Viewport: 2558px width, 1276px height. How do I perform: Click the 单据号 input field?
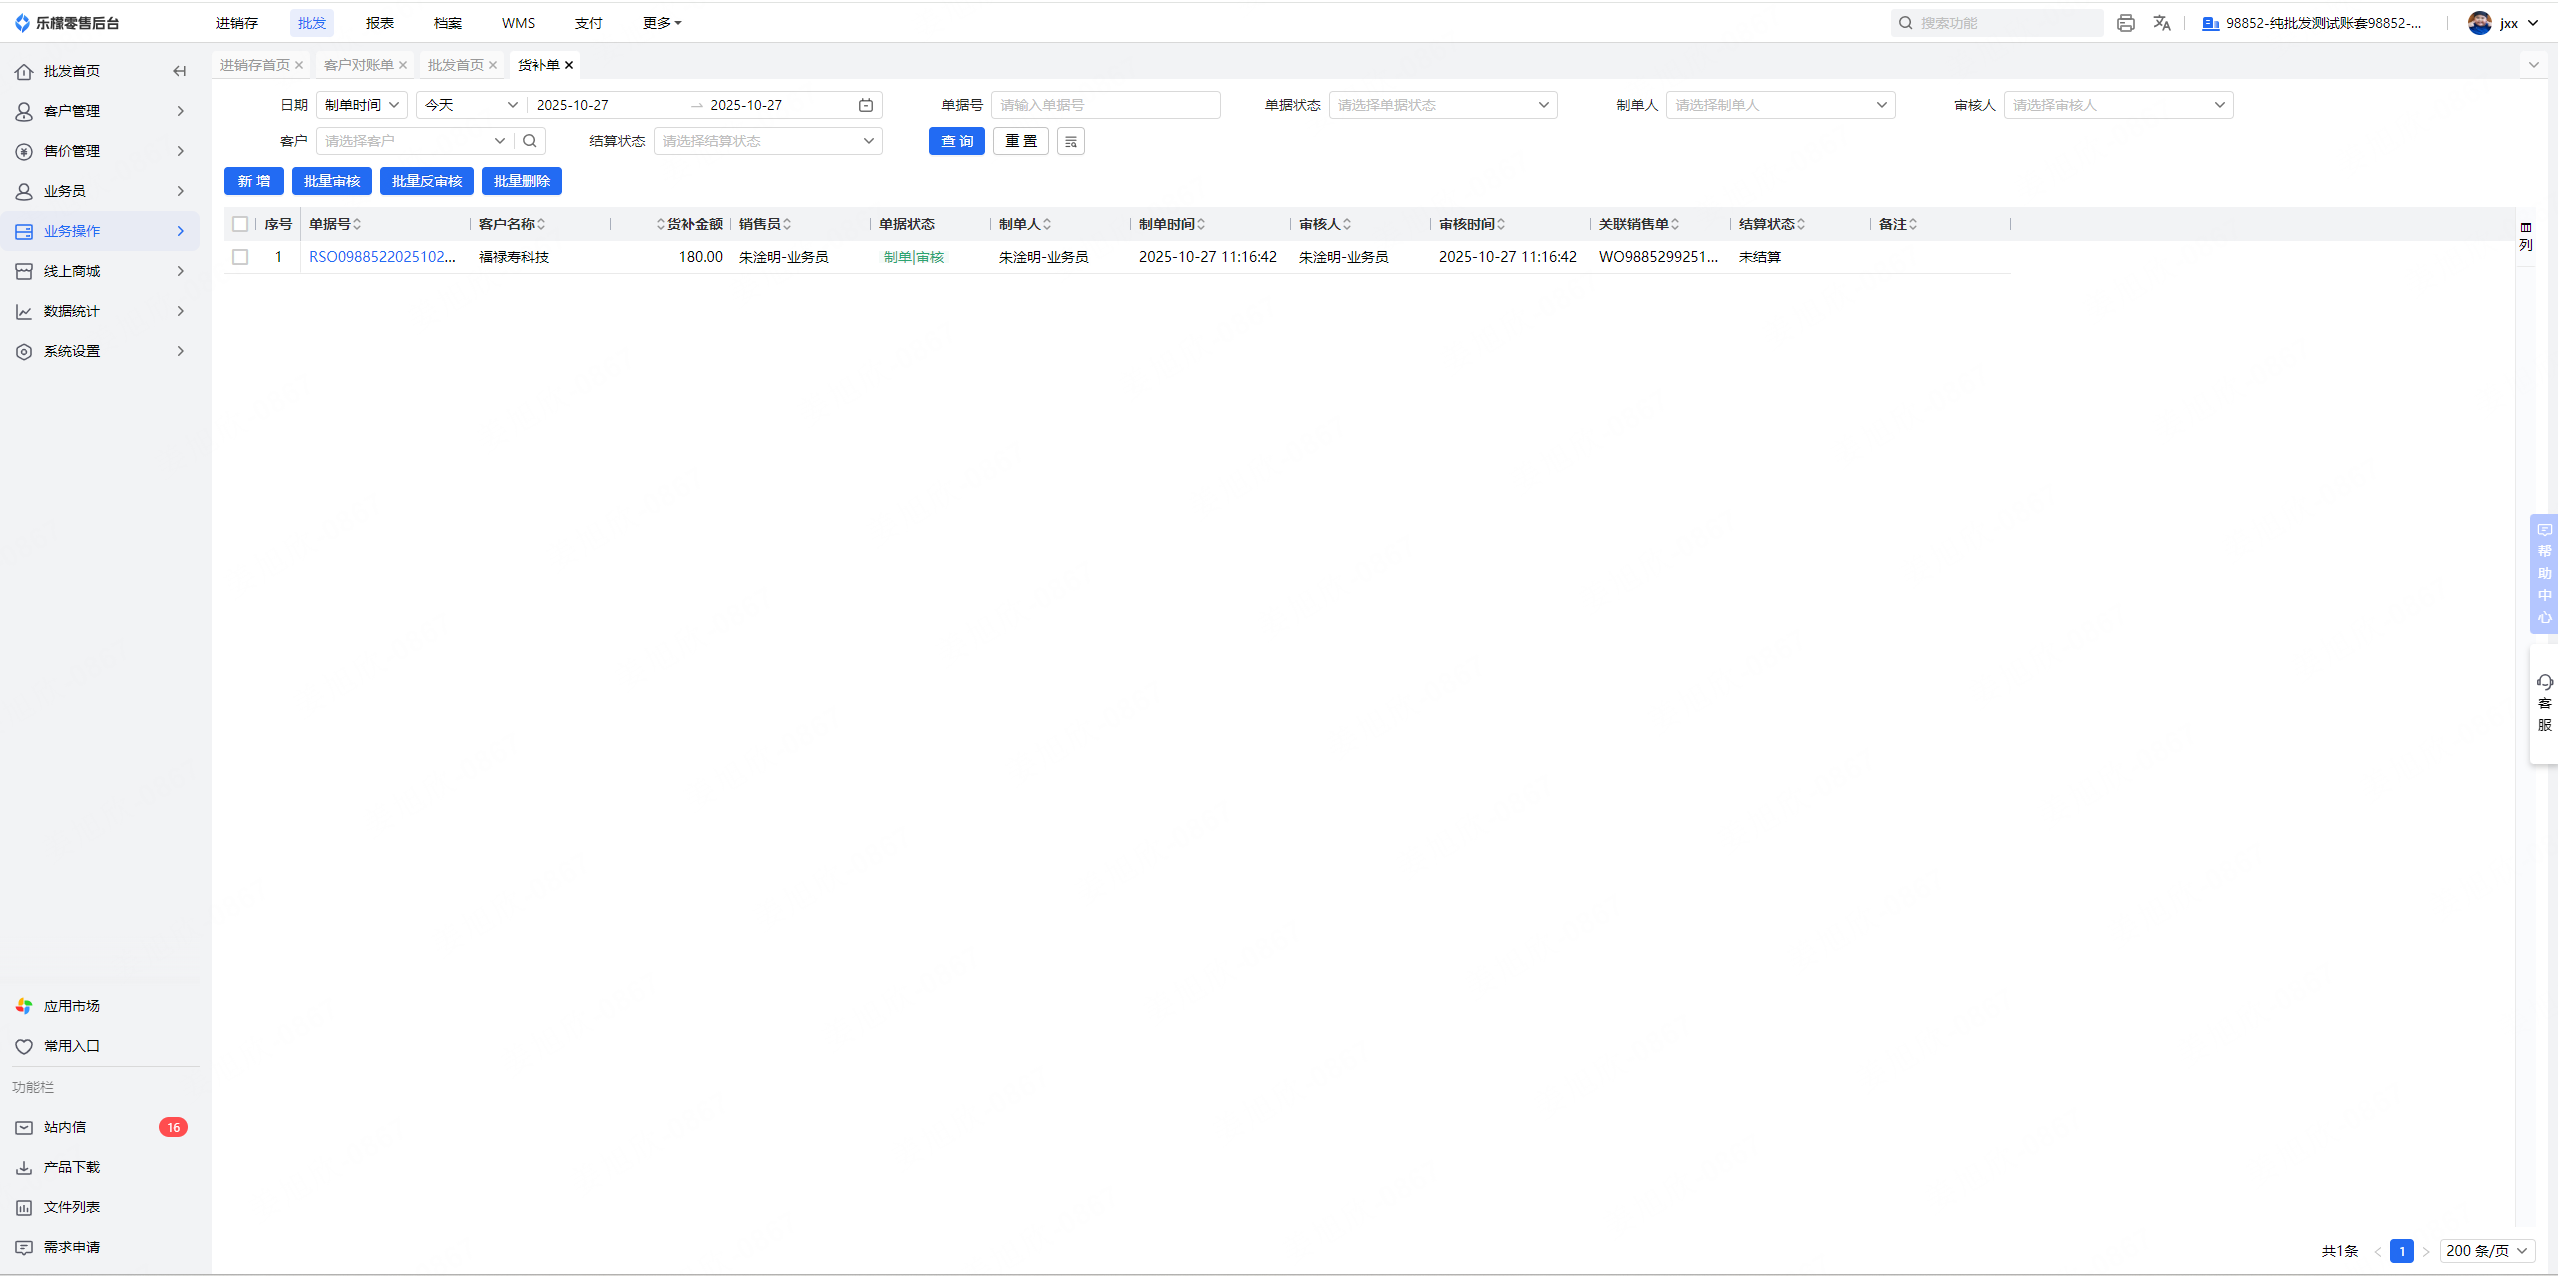click(x=1105, y=105)
